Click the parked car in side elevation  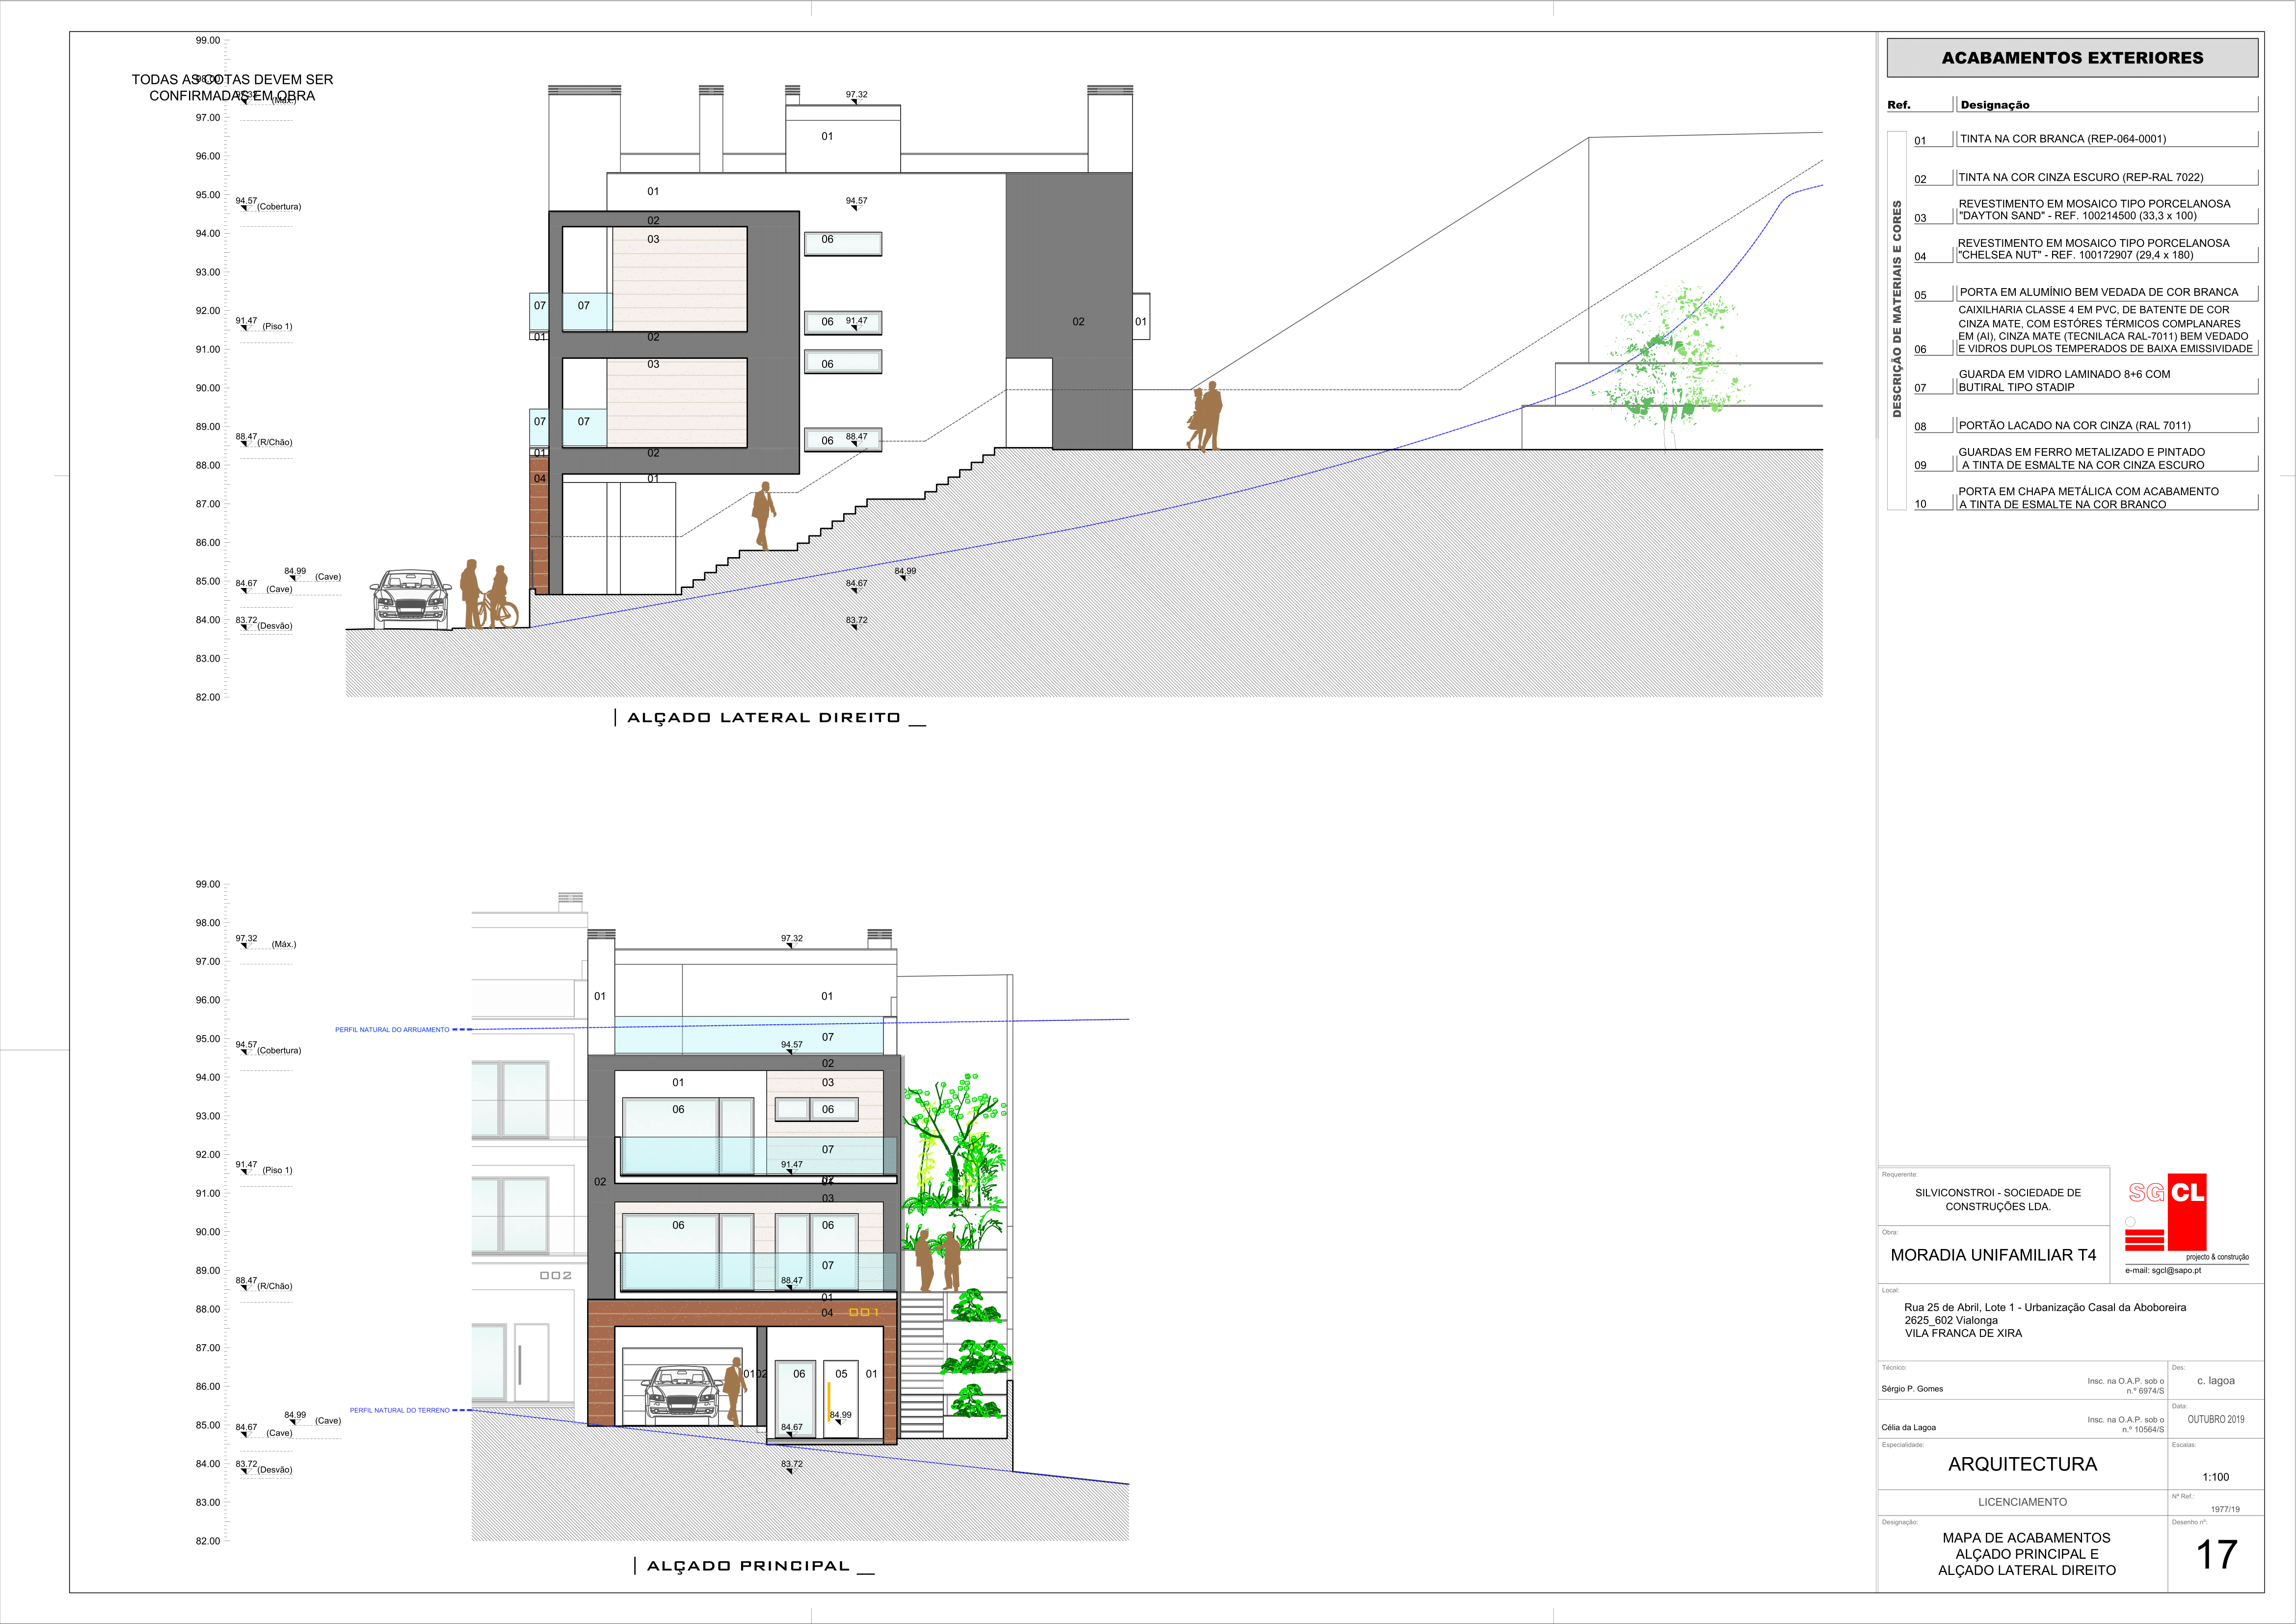[410, 598]
